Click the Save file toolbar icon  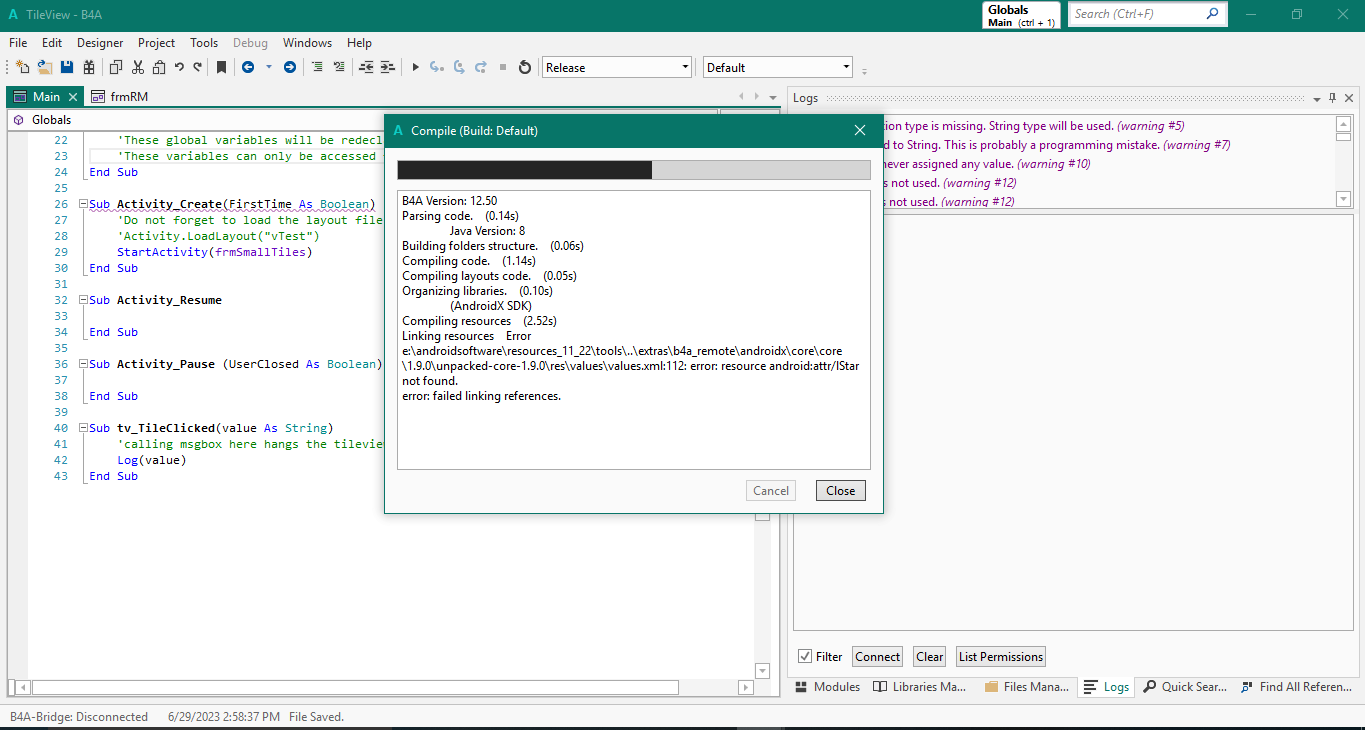(x=67, y=67)
